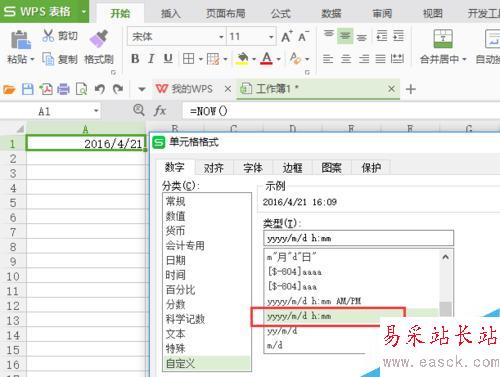Open the quick access toolbar dropdown arrow
The height and width of the screenshot is (377, 500).
point(142,89)
